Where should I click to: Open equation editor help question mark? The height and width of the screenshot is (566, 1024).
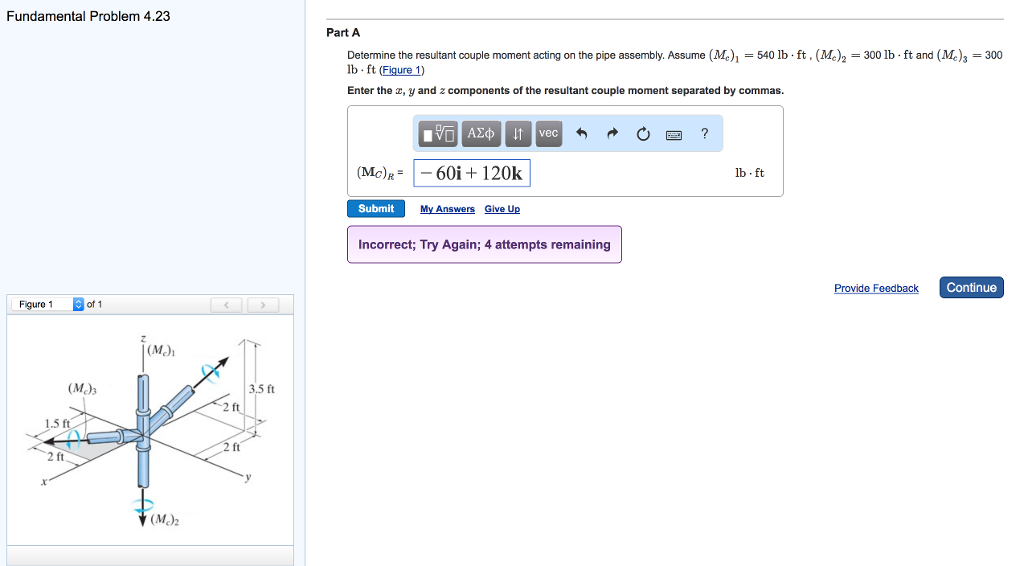click(x=704, y=133)
